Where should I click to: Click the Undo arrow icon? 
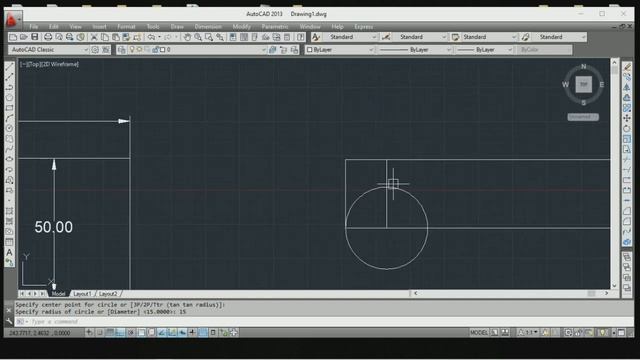(151, 37)
